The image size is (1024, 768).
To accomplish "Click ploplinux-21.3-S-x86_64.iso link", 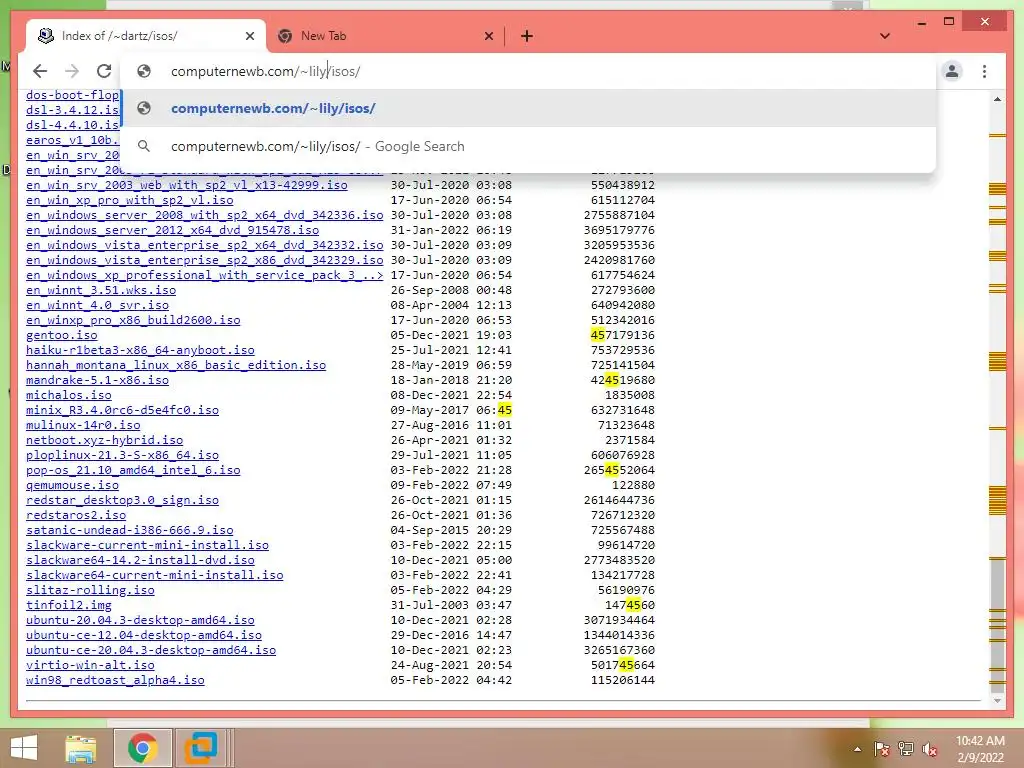I will click(122, 455).
